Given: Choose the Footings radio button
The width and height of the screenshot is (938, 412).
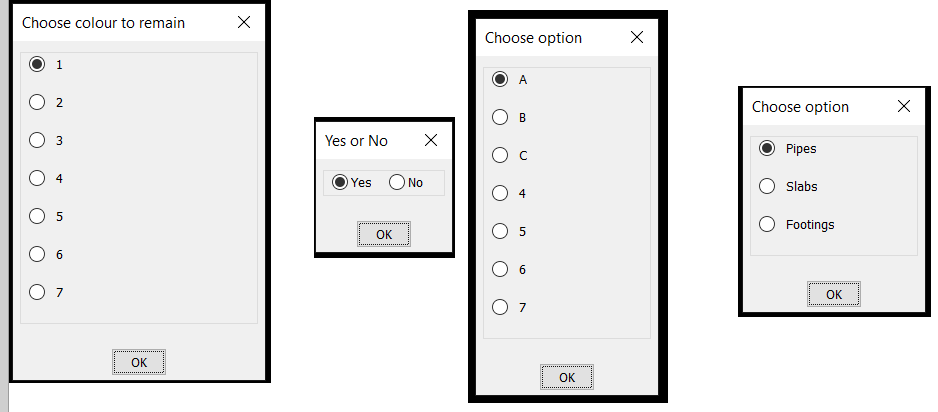Looking at the screenshot, I should [767, 224].
